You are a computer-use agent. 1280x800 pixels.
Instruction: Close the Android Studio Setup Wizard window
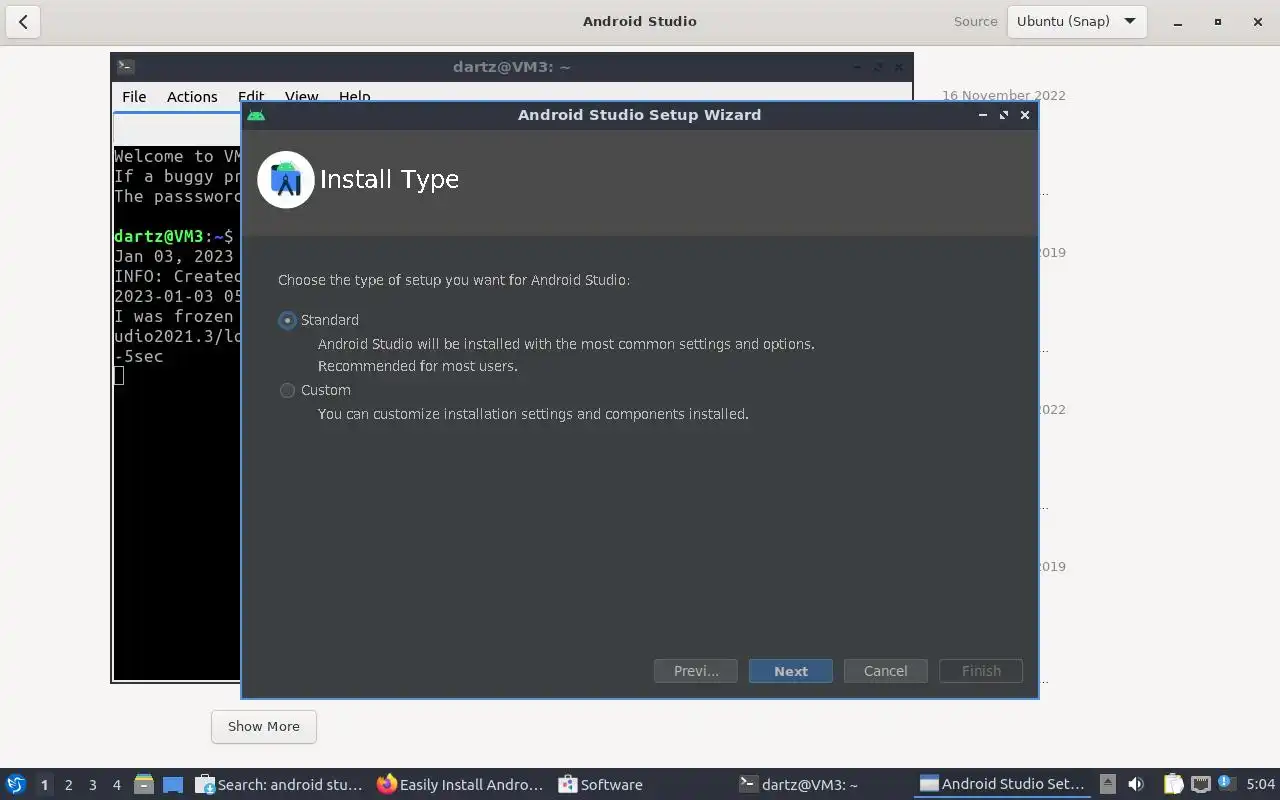pos(1025,115)
